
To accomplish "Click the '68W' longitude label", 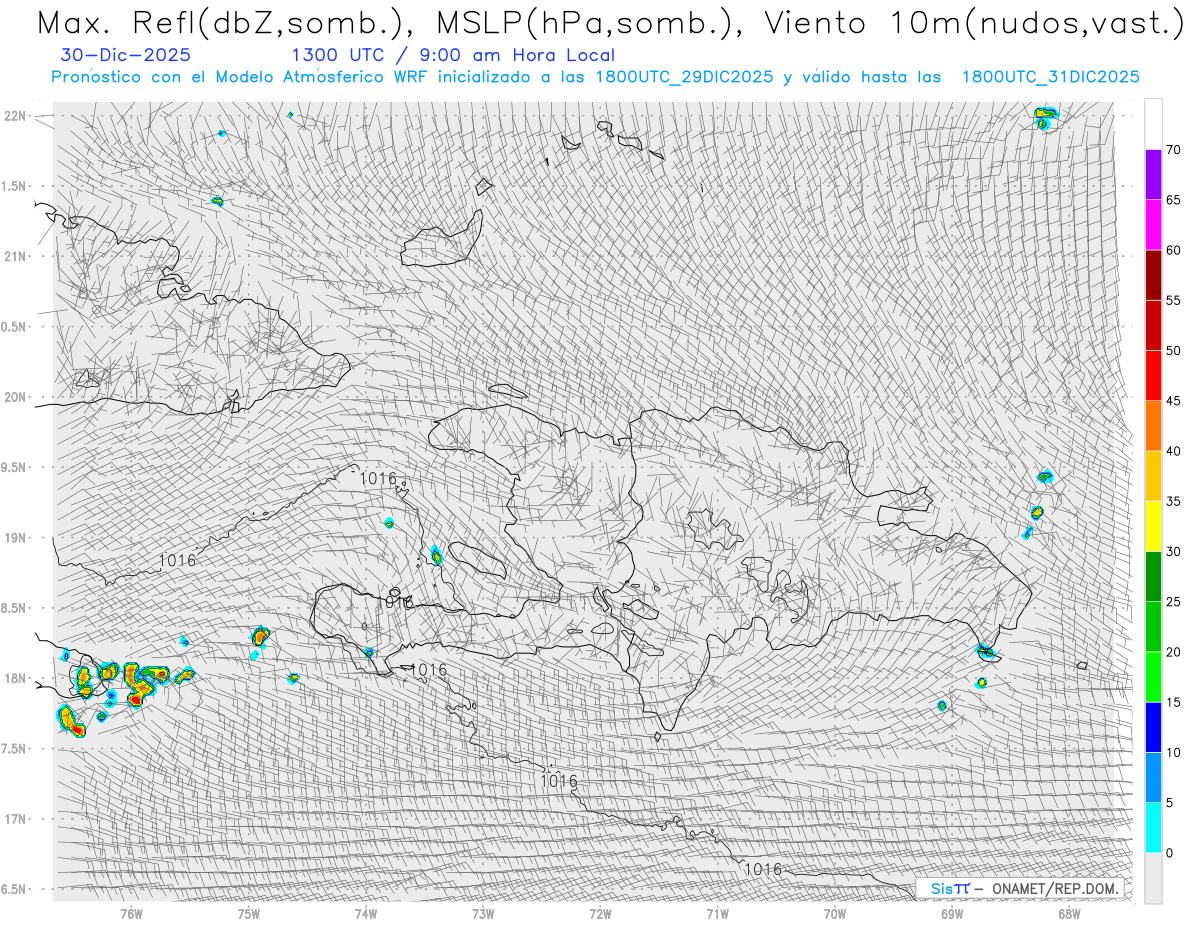I will point(1068,912).
